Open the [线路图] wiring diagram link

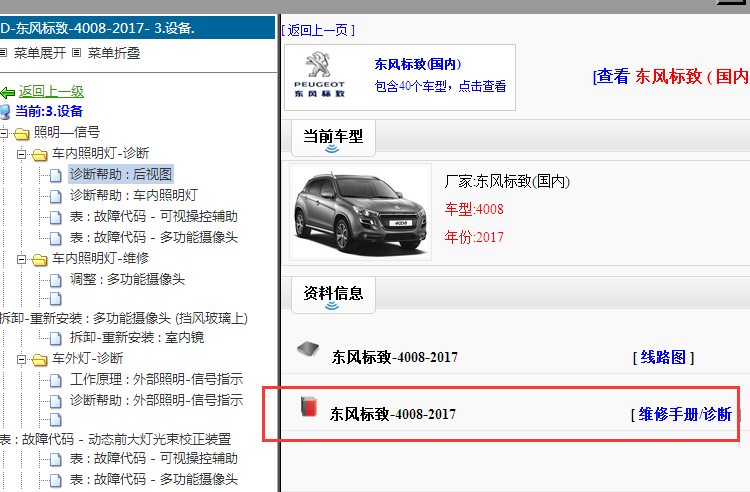point(663,357)
